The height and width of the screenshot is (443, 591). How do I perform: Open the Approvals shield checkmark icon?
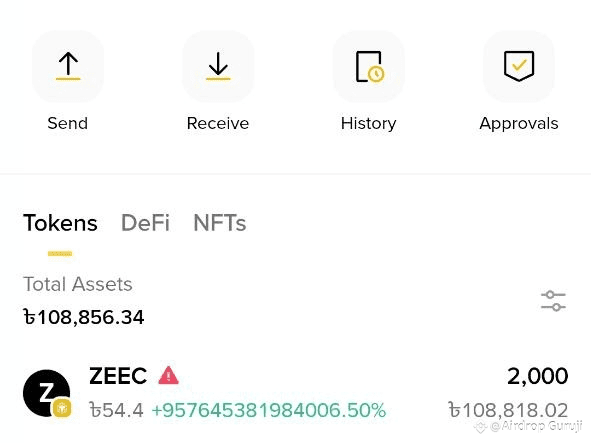click(519, 66)
